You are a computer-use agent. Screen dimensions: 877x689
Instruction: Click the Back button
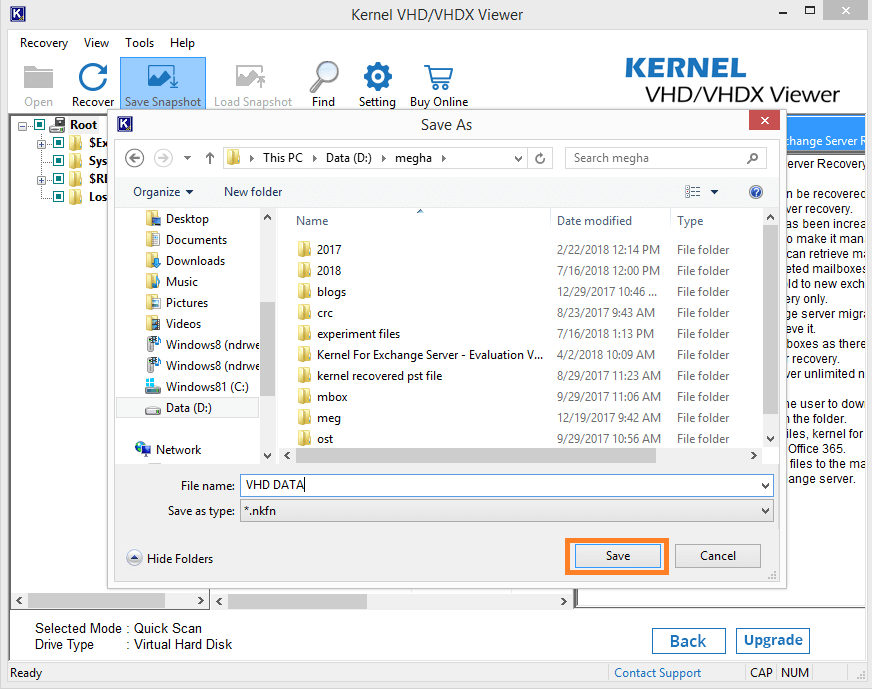[689, 641]
